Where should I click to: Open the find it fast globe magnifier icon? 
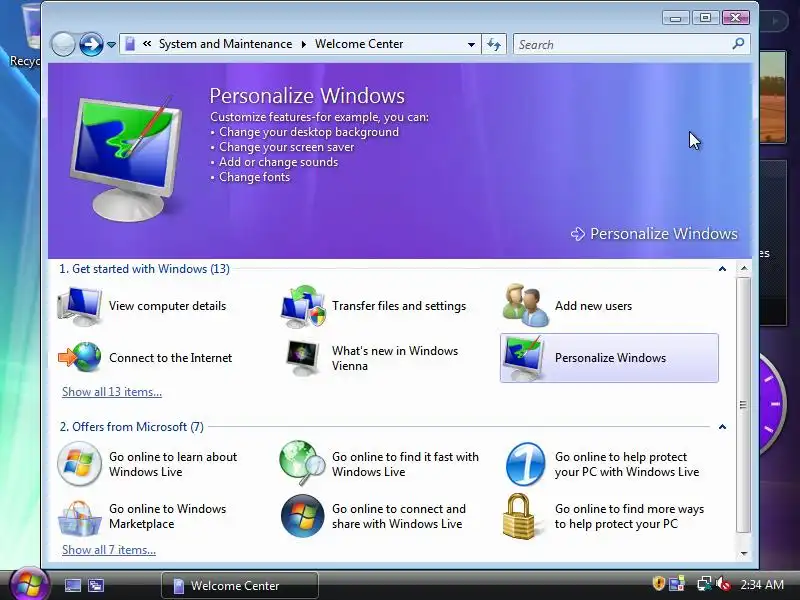click(x=303, y=463)
